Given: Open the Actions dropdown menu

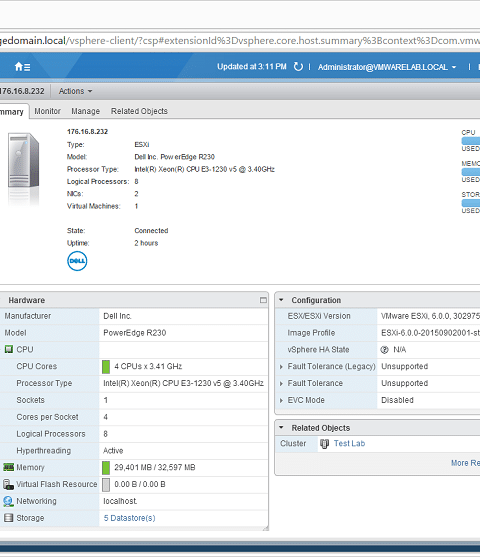Looking at the screenshot, I should (75, 91).
